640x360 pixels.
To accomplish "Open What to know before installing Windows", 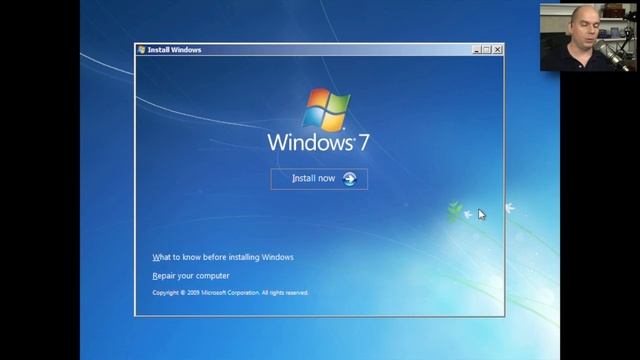I will [223, 257].
